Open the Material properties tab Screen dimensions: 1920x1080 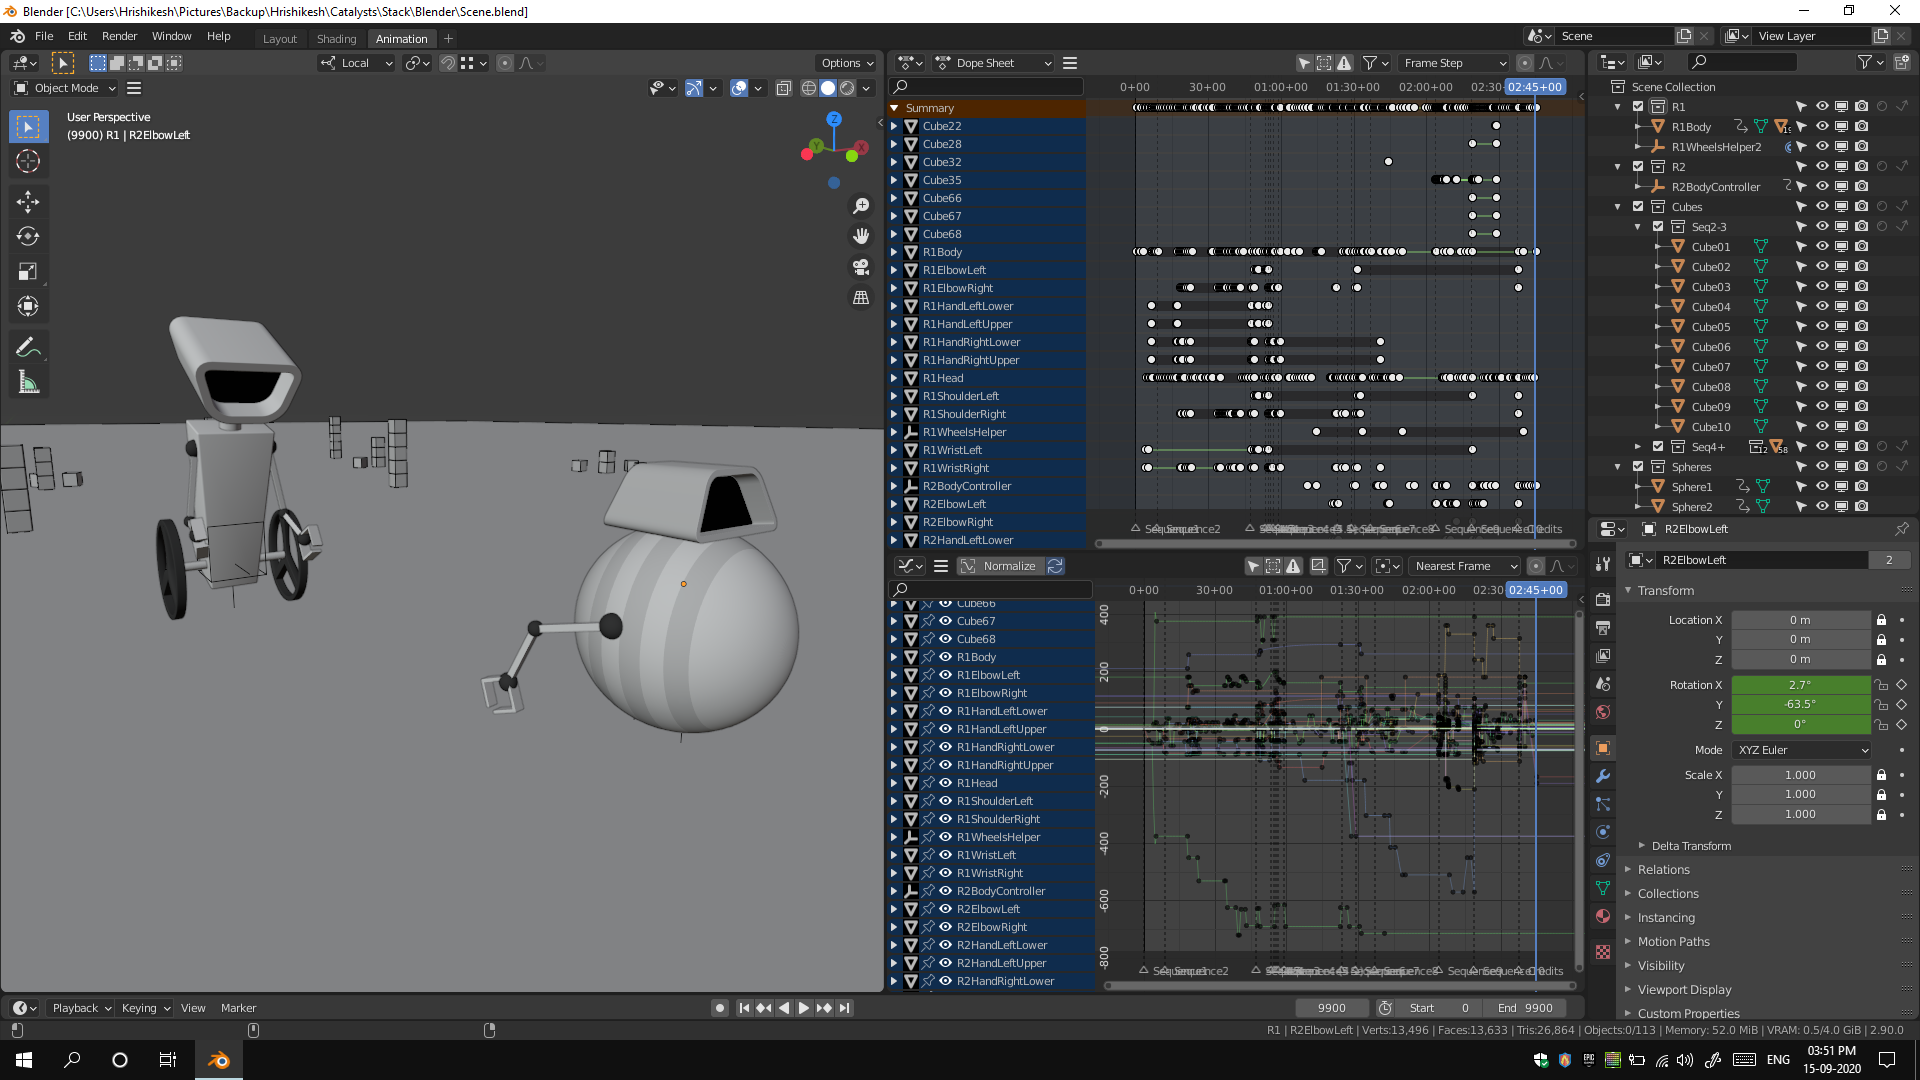pos(1603,916)
